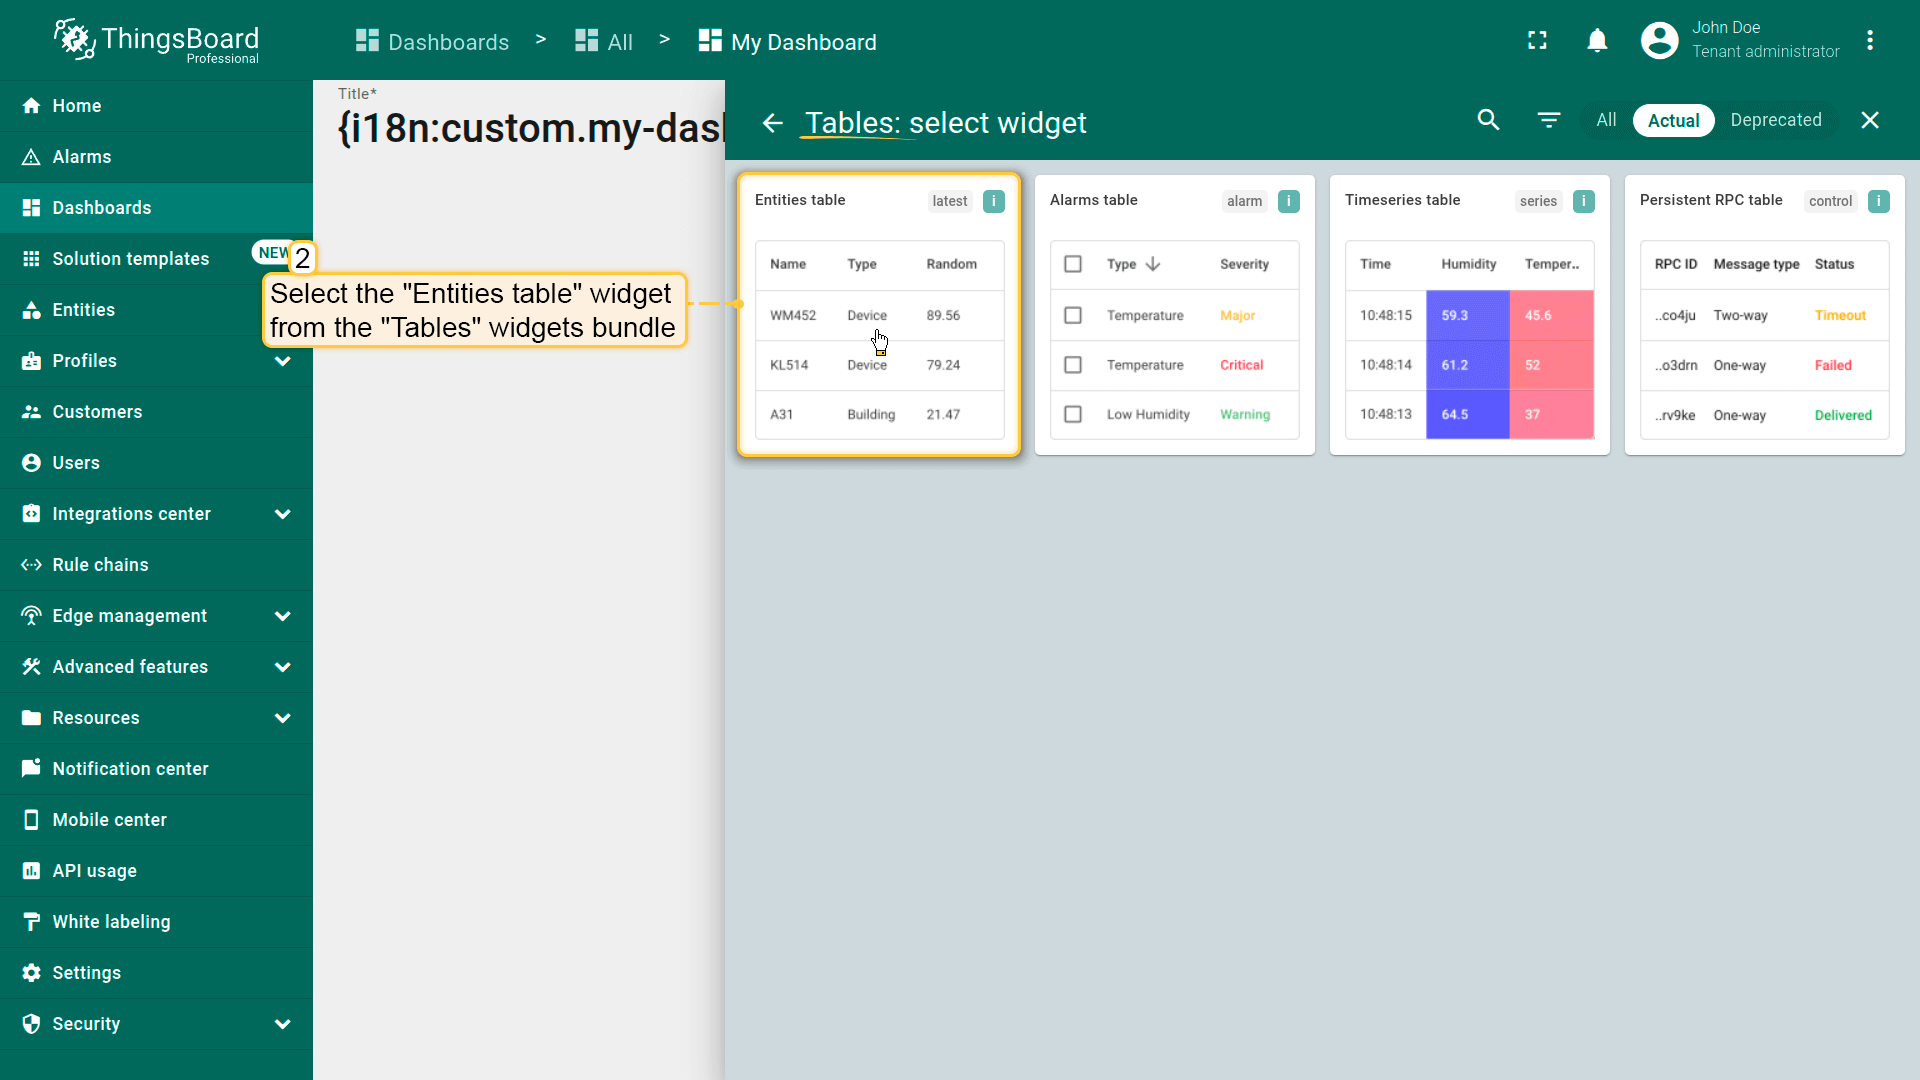
Task: Click info icon on Entities table widget
Action: click(x=993, y=201)
